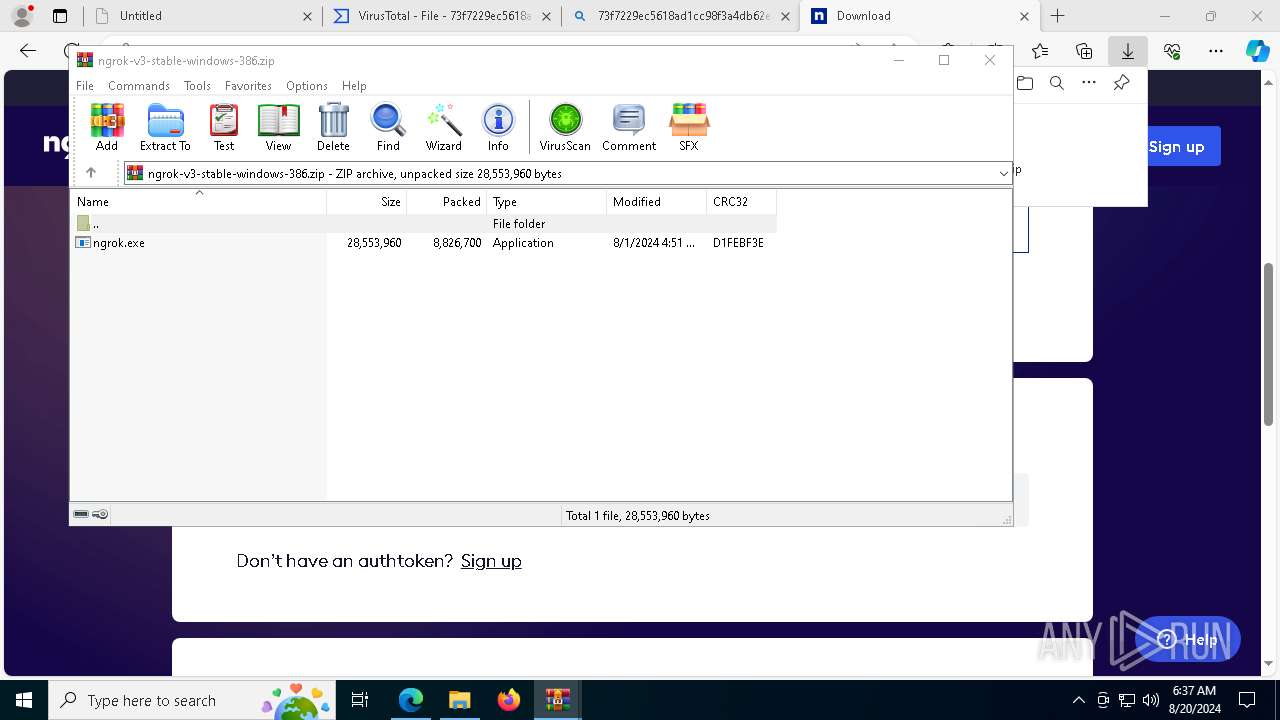The image size is (1280, 720).
Task: Expand the archive path dropdown
Action: pos(1003,174)
